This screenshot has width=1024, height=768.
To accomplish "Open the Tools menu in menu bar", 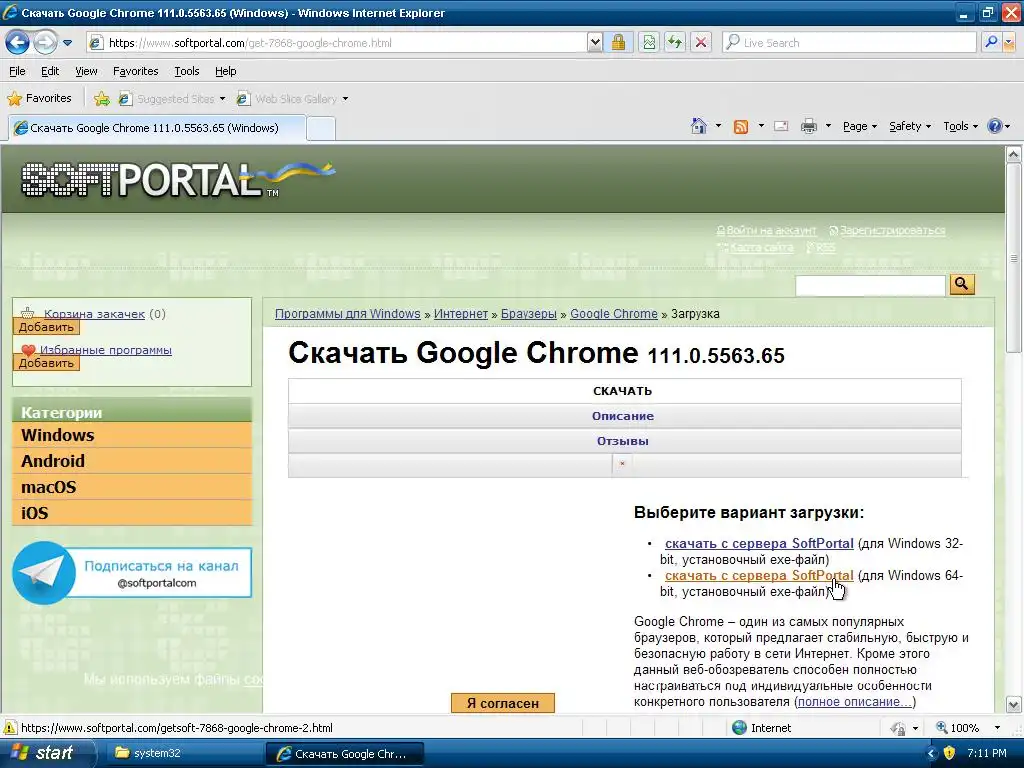I will [187, 71].
